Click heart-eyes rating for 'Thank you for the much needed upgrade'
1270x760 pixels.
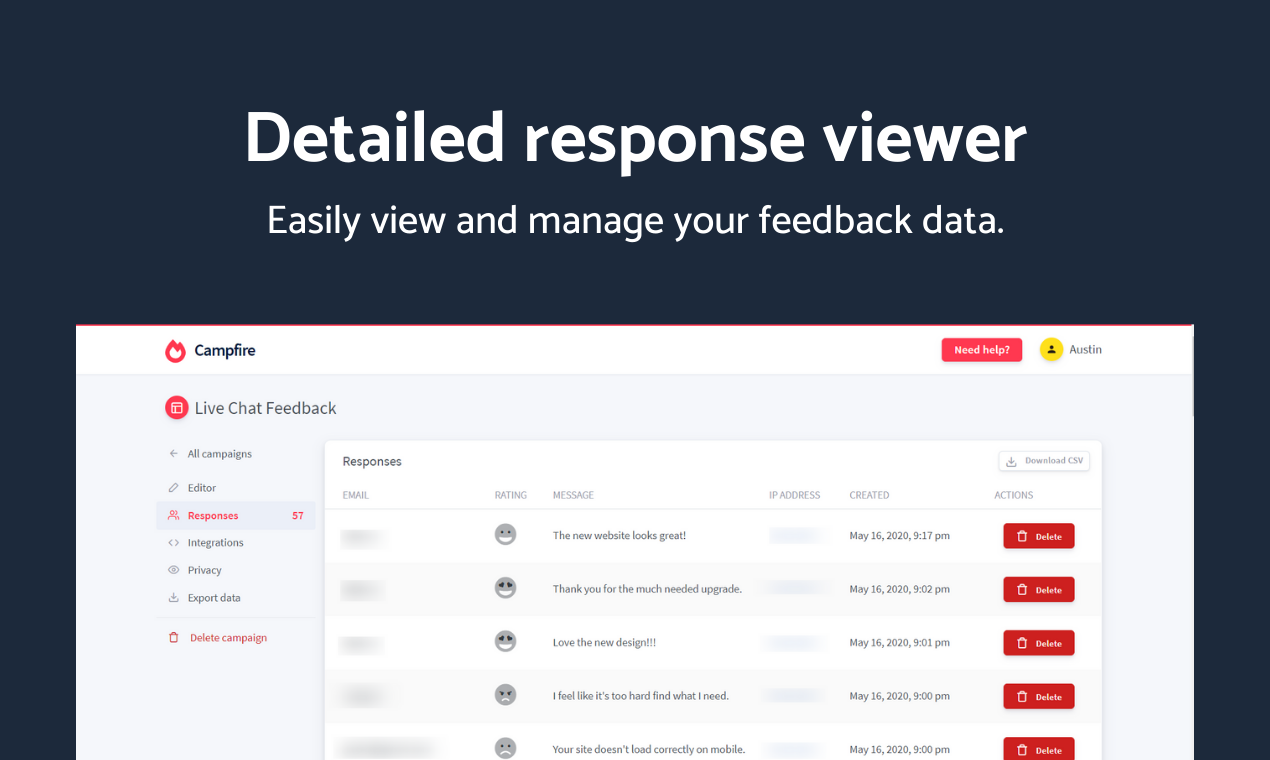(x=506, y=588)
